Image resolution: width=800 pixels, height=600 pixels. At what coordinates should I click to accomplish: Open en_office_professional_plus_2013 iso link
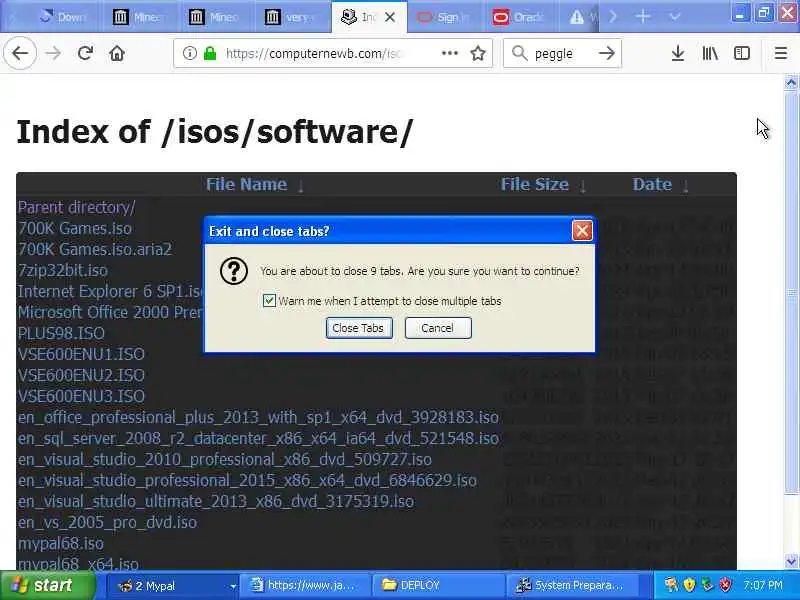click(x=258, y=417)
